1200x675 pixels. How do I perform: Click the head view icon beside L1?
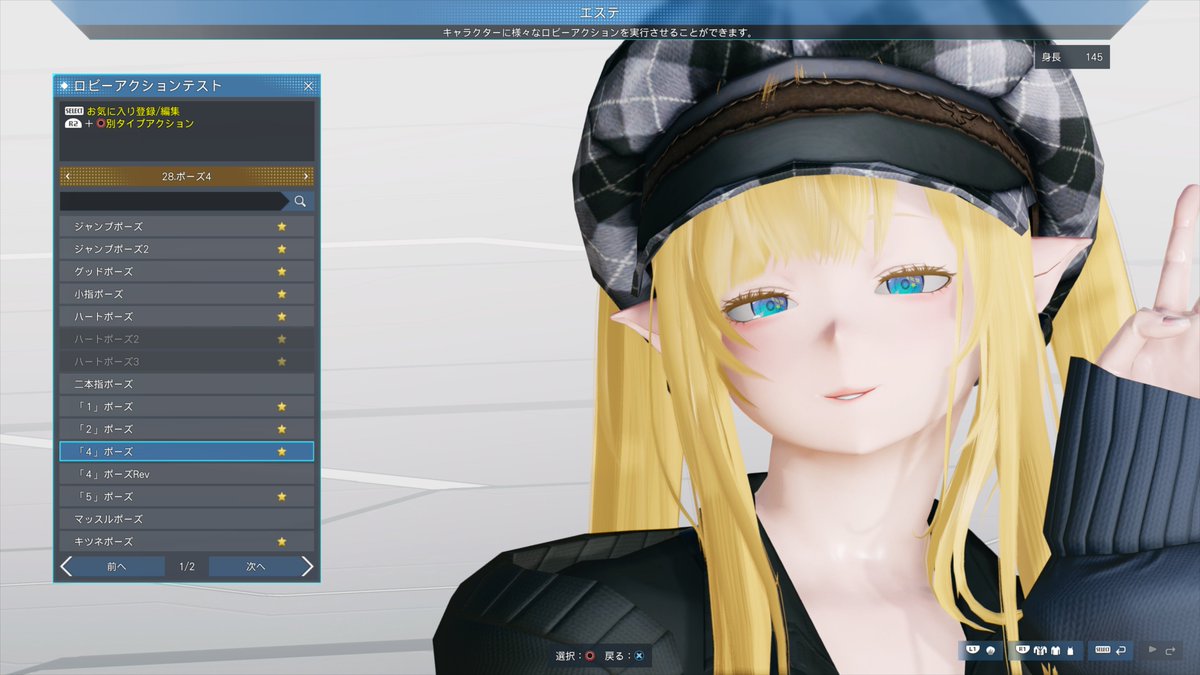pyautogui.click(x=990, y=650)
